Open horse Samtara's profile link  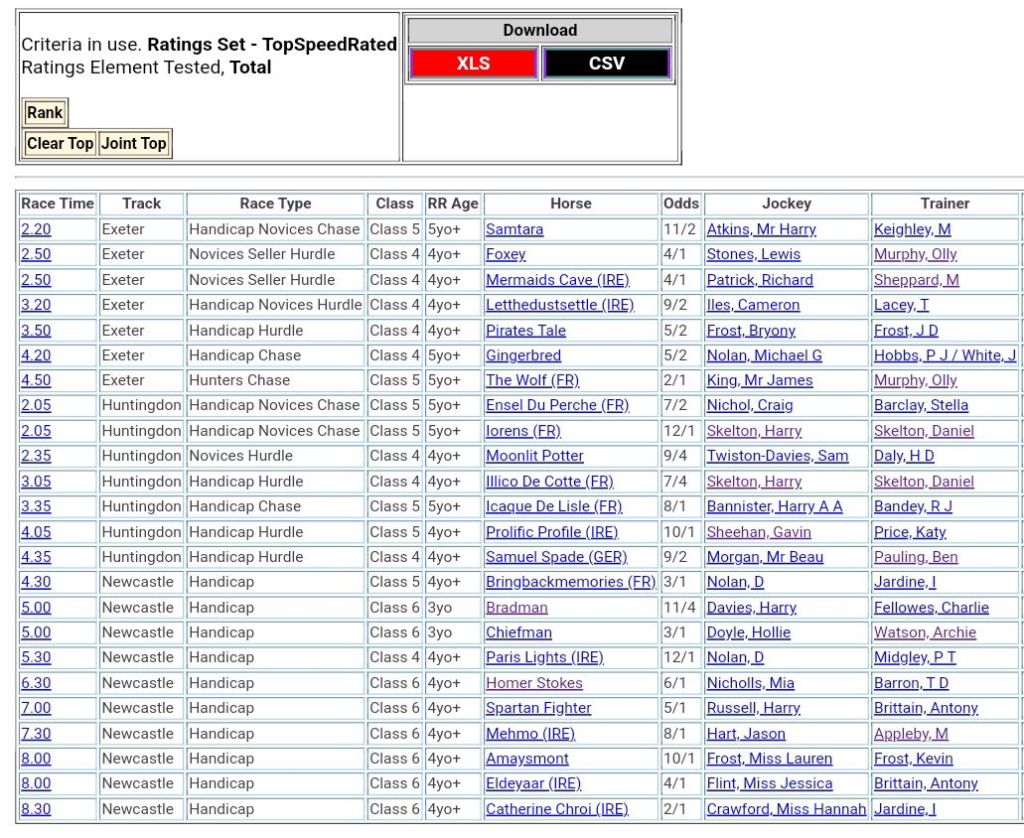point(514,229)
